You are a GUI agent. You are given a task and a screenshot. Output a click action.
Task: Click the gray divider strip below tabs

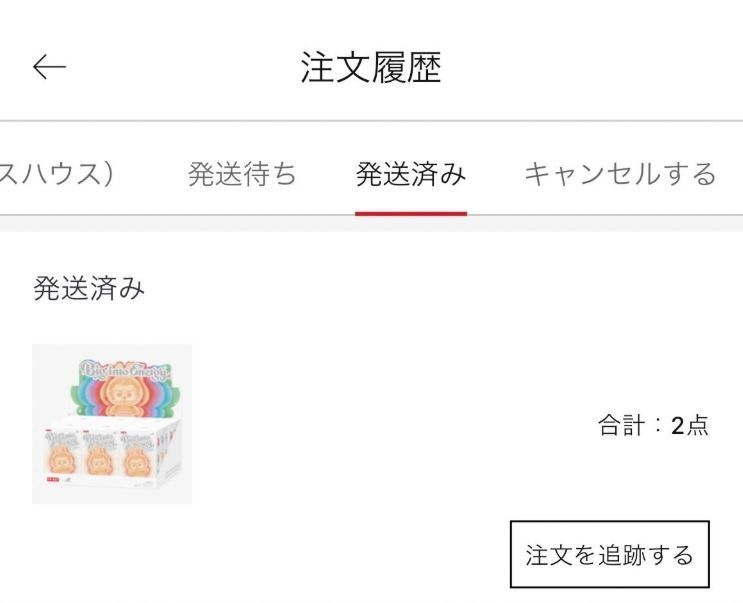click(x=371, y=224)
